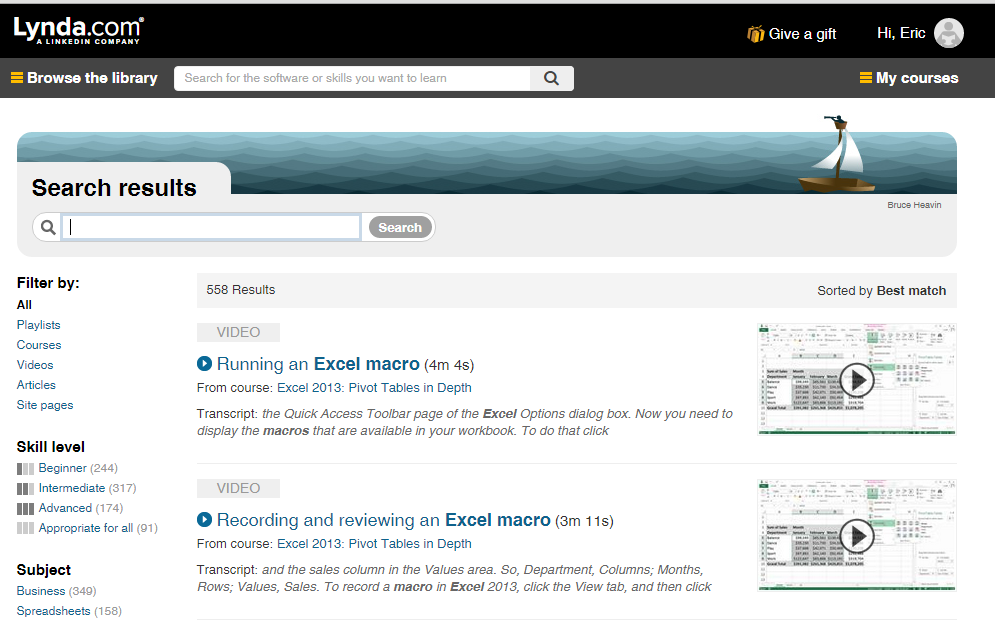
Task: Filter results by Site pages
Action: [x=45, y=405]
